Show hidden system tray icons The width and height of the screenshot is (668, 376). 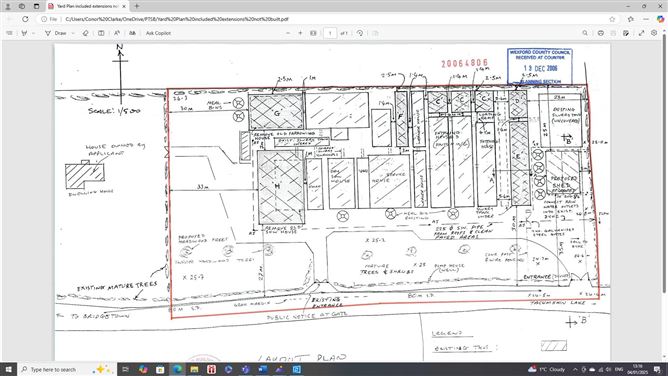[575, 369]
